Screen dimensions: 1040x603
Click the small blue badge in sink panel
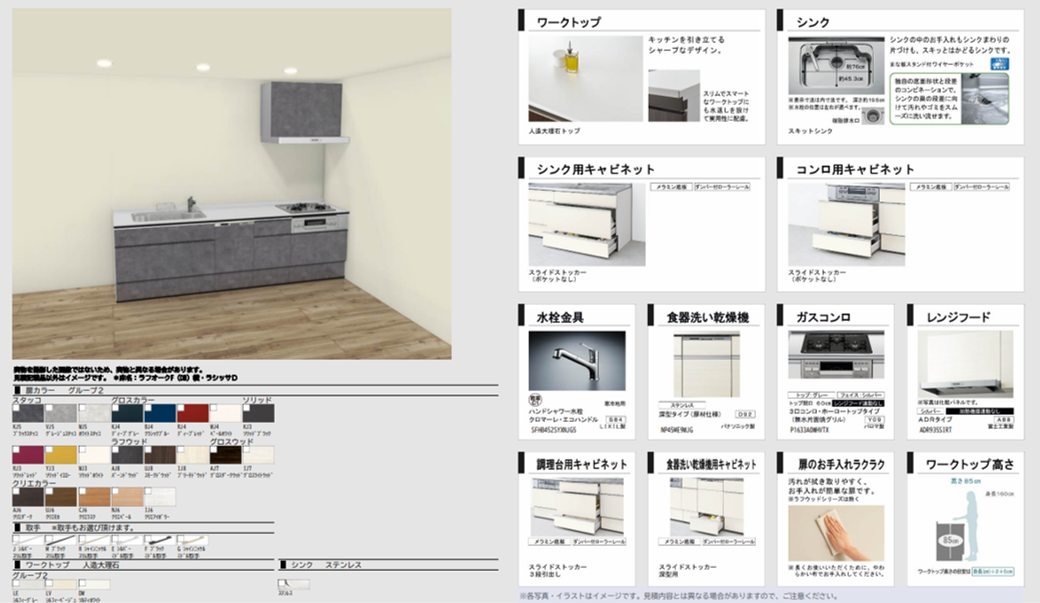[x=998, y=63]
